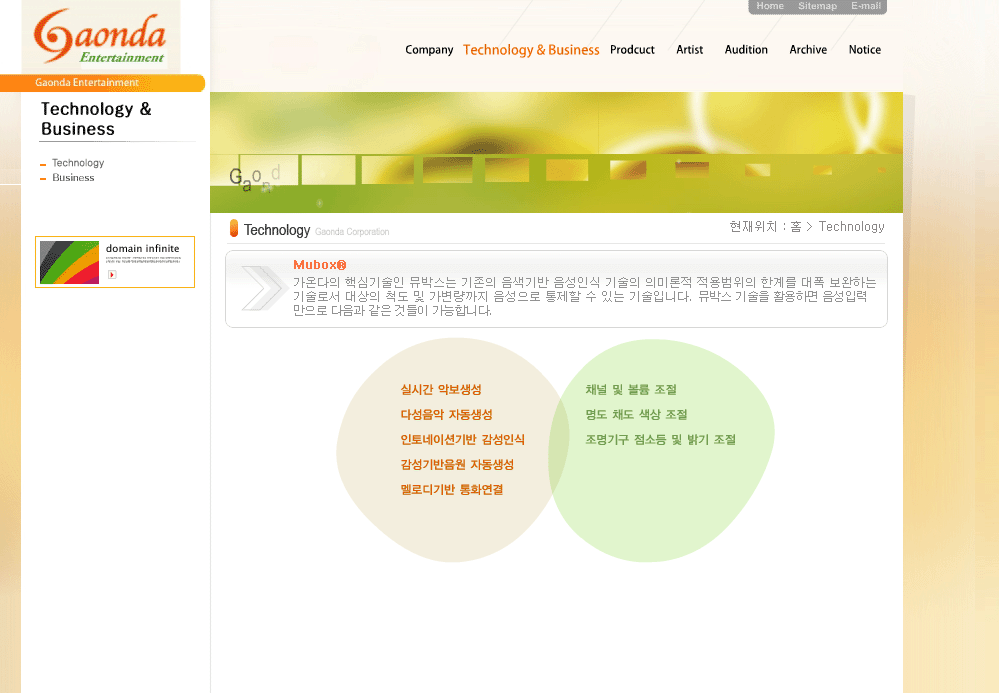Click 조명기구 점소등 및 밝기 조절 text
The image size is (999, 693).
661,439
